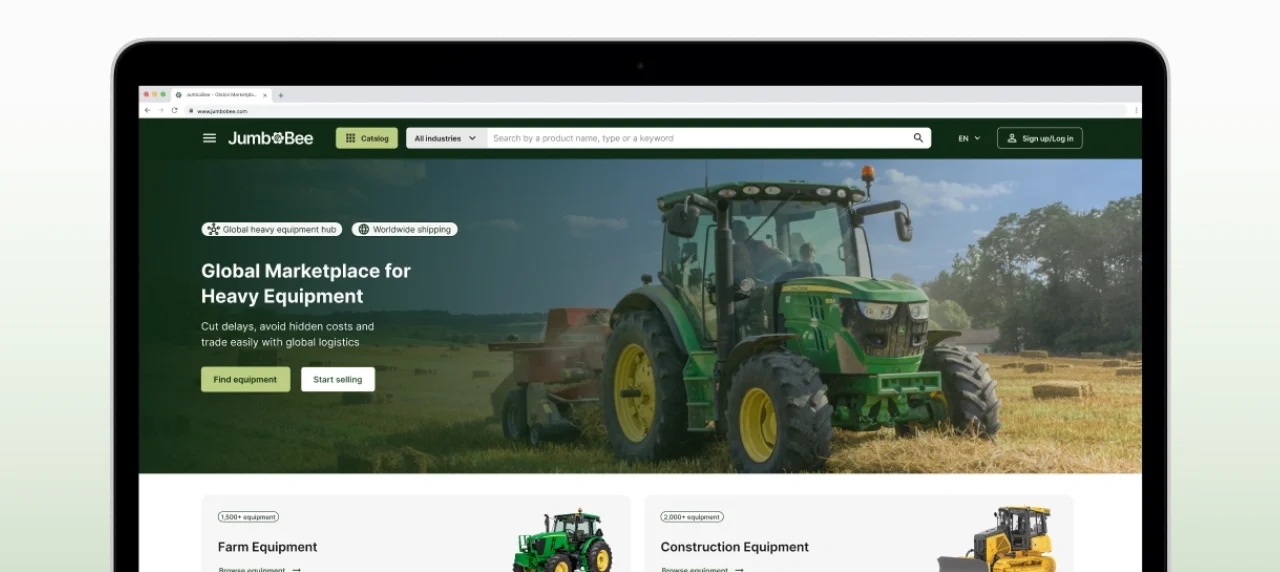Open the hamburger menu

(209, 138)
